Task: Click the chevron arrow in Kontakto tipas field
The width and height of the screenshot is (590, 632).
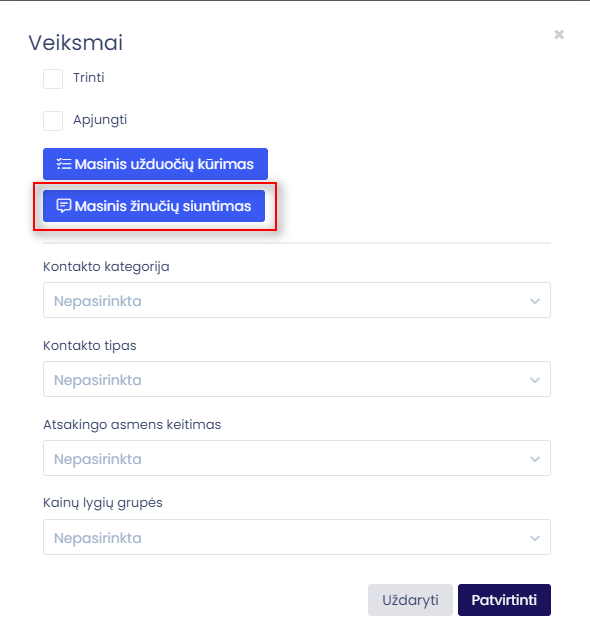Action: (x=535, y=380)
